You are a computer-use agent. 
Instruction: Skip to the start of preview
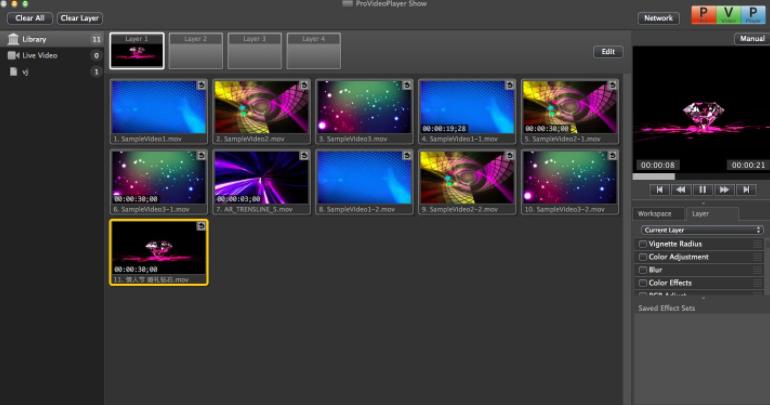(x=659, y=189)
